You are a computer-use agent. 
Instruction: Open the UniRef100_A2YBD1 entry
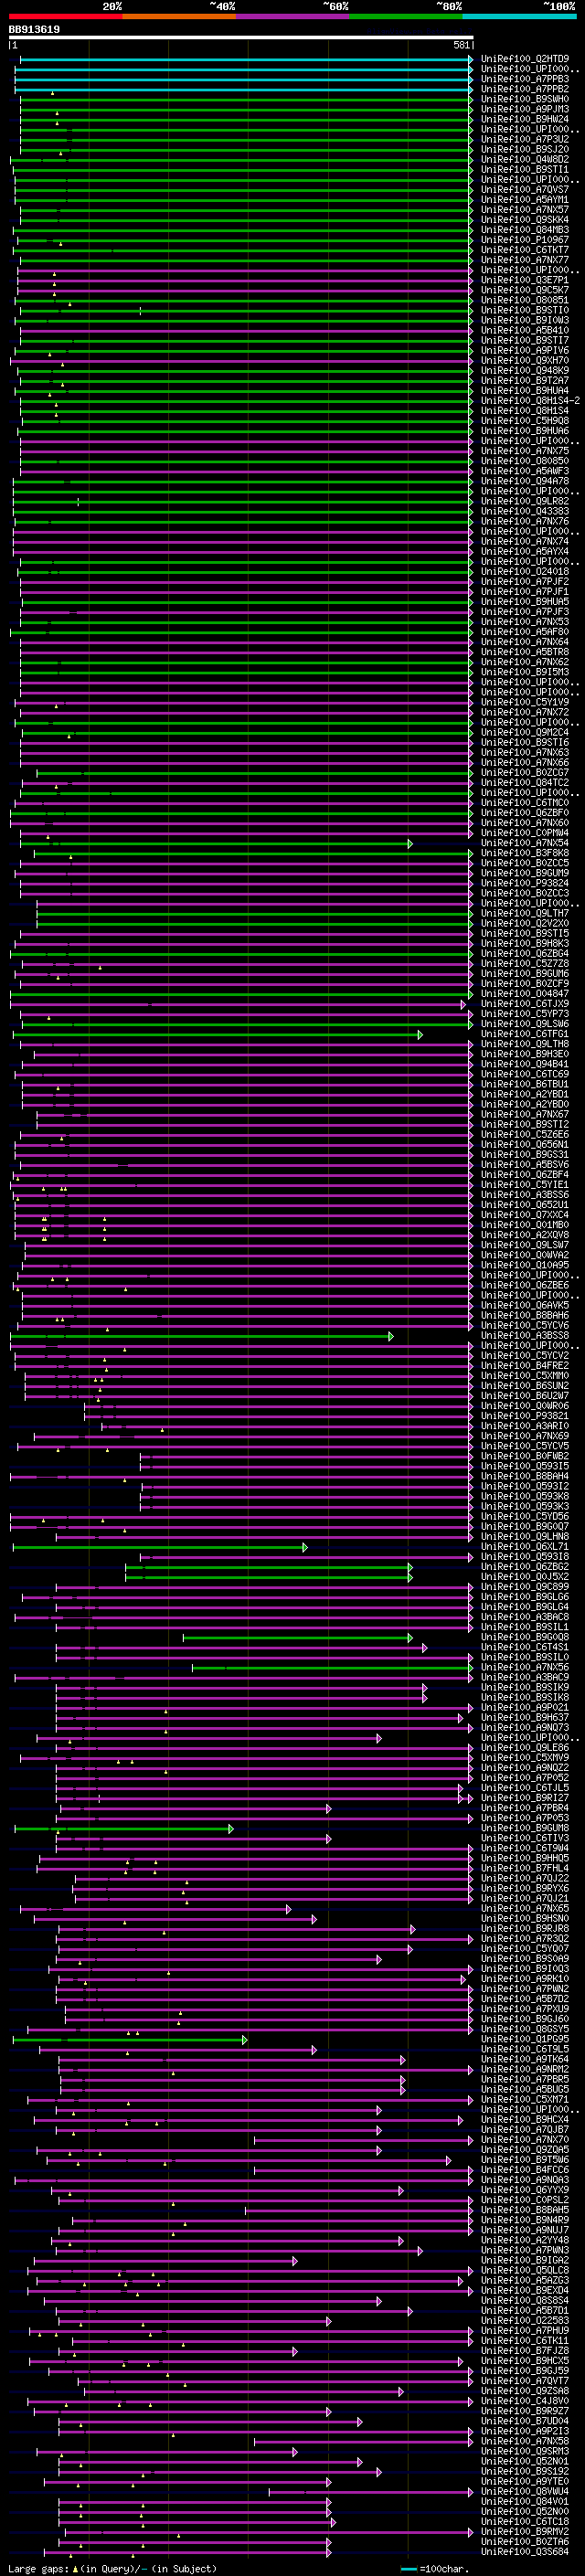pos(525,1095)
